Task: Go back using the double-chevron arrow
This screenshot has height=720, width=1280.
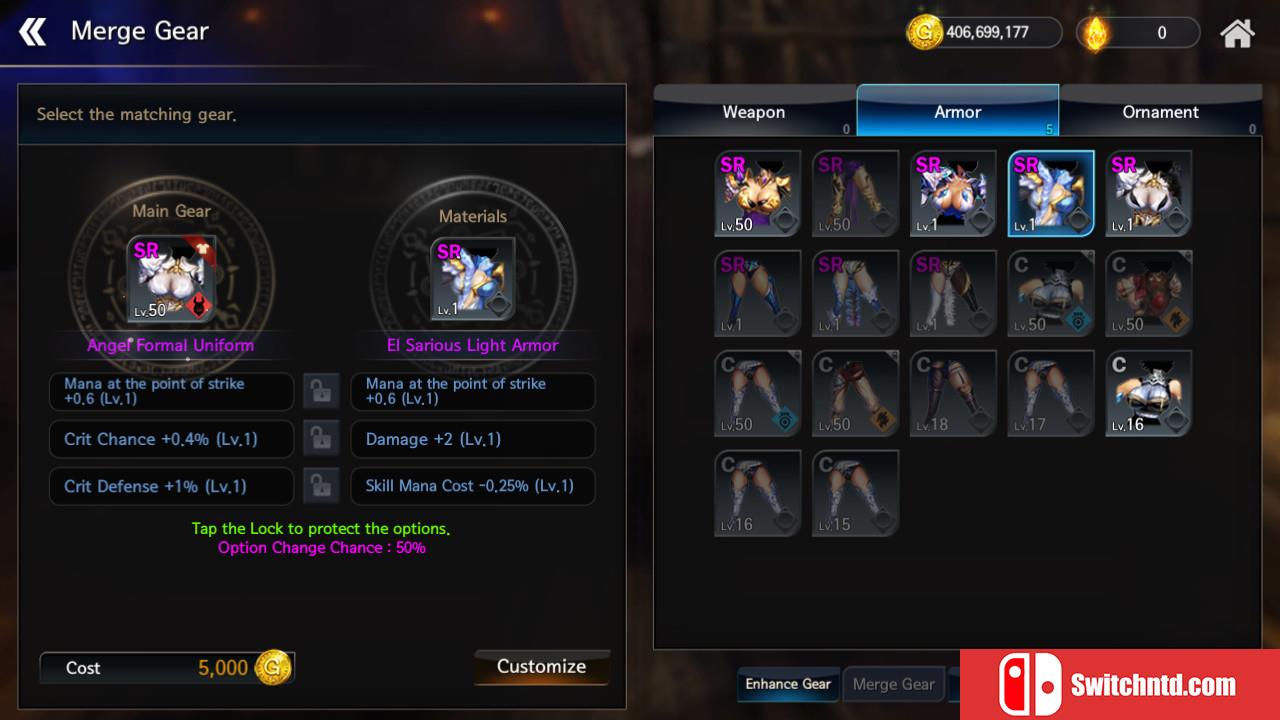Action: pyautogui.click(x=32, y=32)
